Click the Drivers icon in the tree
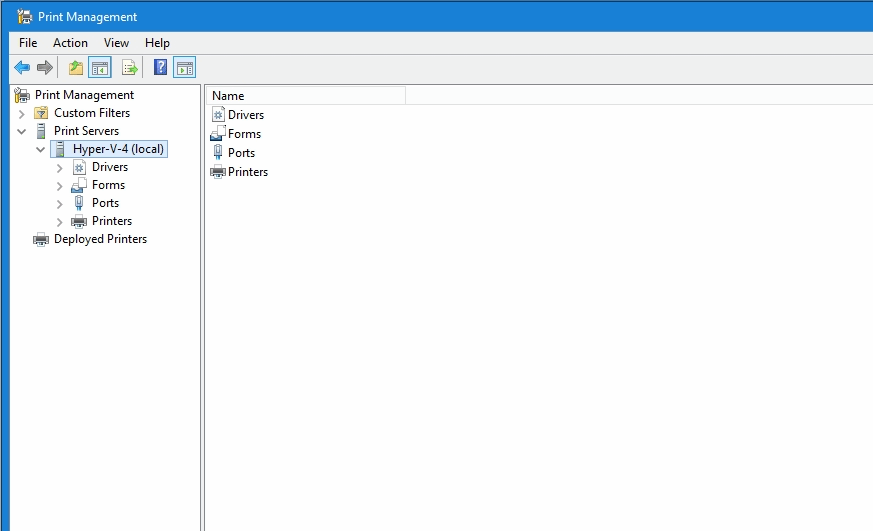 coord(80,167)
